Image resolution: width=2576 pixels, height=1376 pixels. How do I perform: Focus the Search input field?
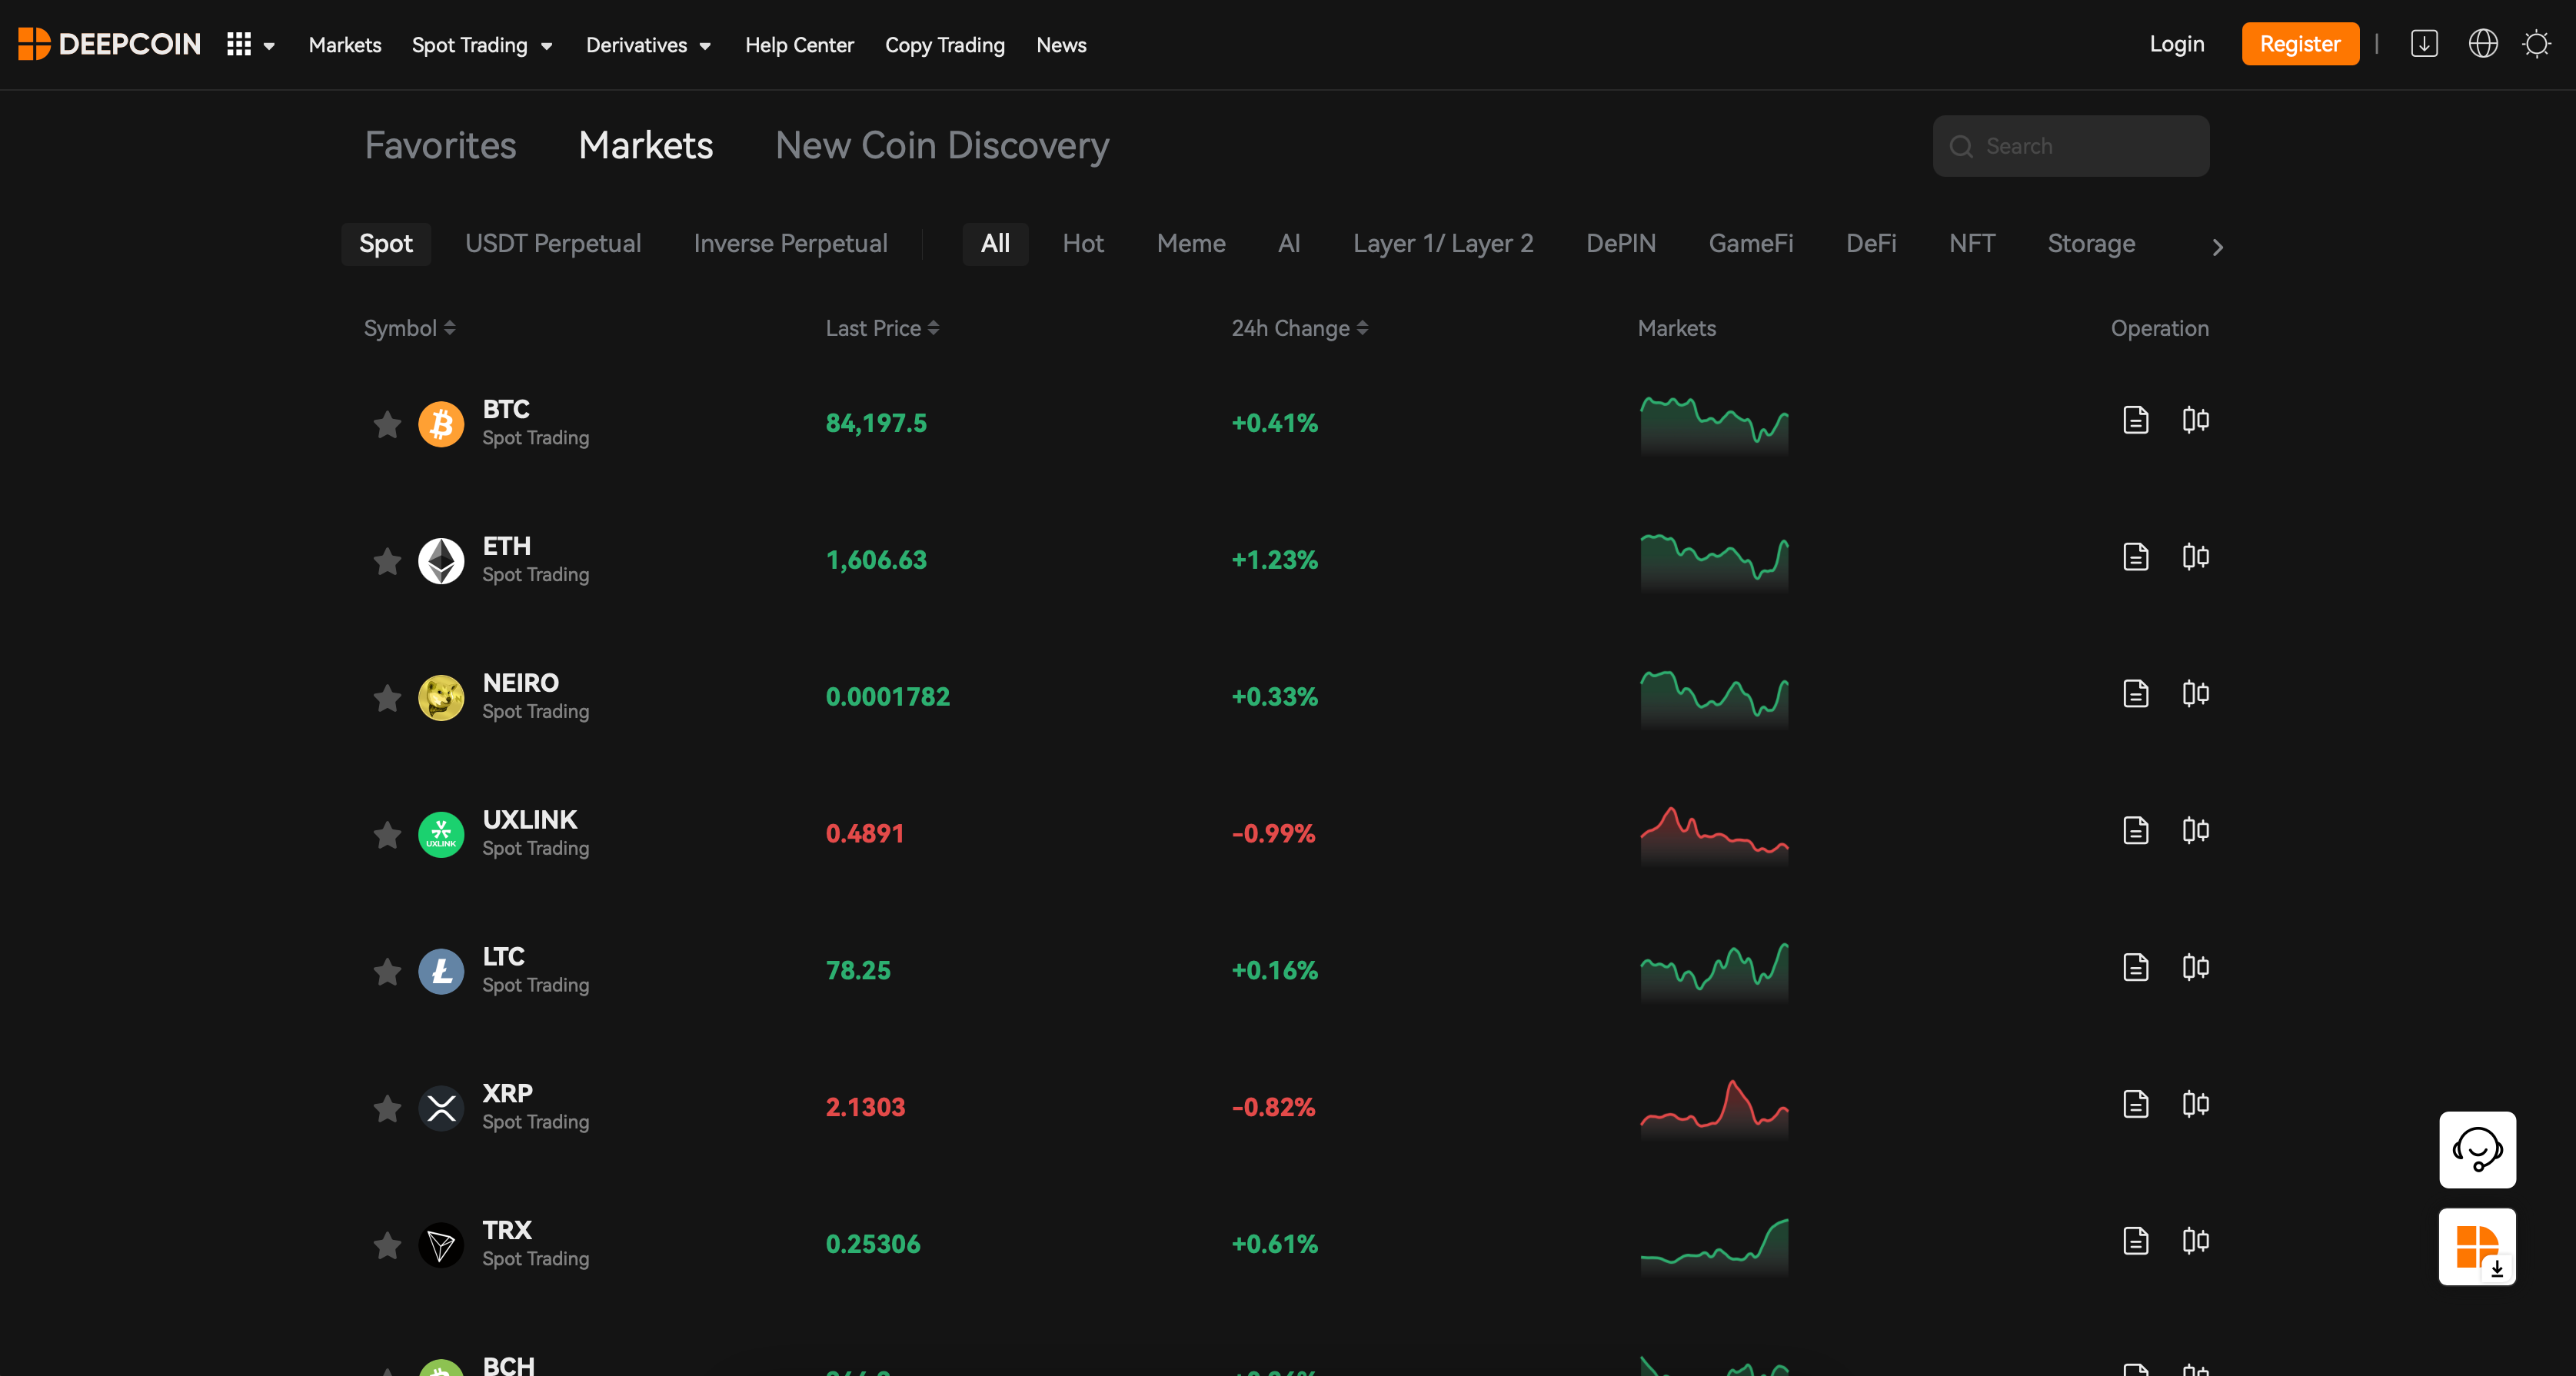[x=2071, y=146]
